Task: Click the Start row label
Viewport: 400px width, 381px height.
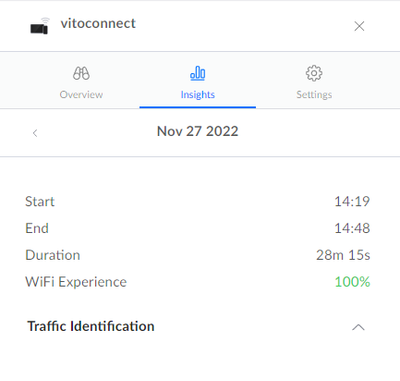Action: pyautogui.click(x=40, y=201)
